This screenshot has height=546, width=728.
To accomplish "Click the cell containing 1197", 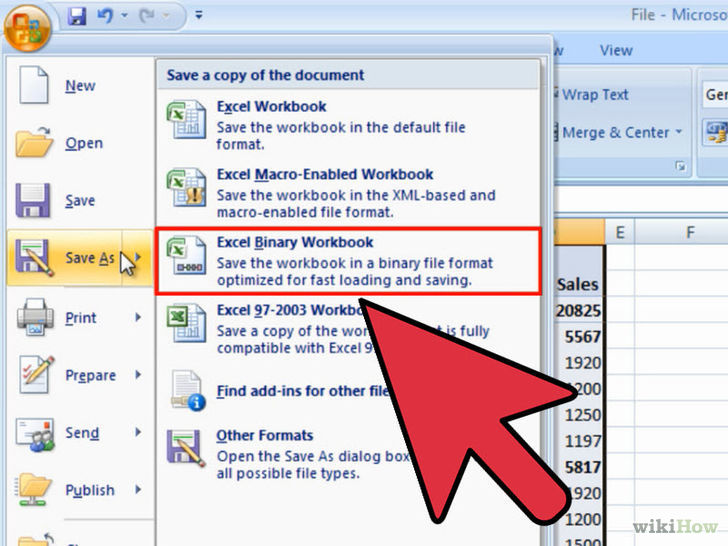I will (578, 441).
